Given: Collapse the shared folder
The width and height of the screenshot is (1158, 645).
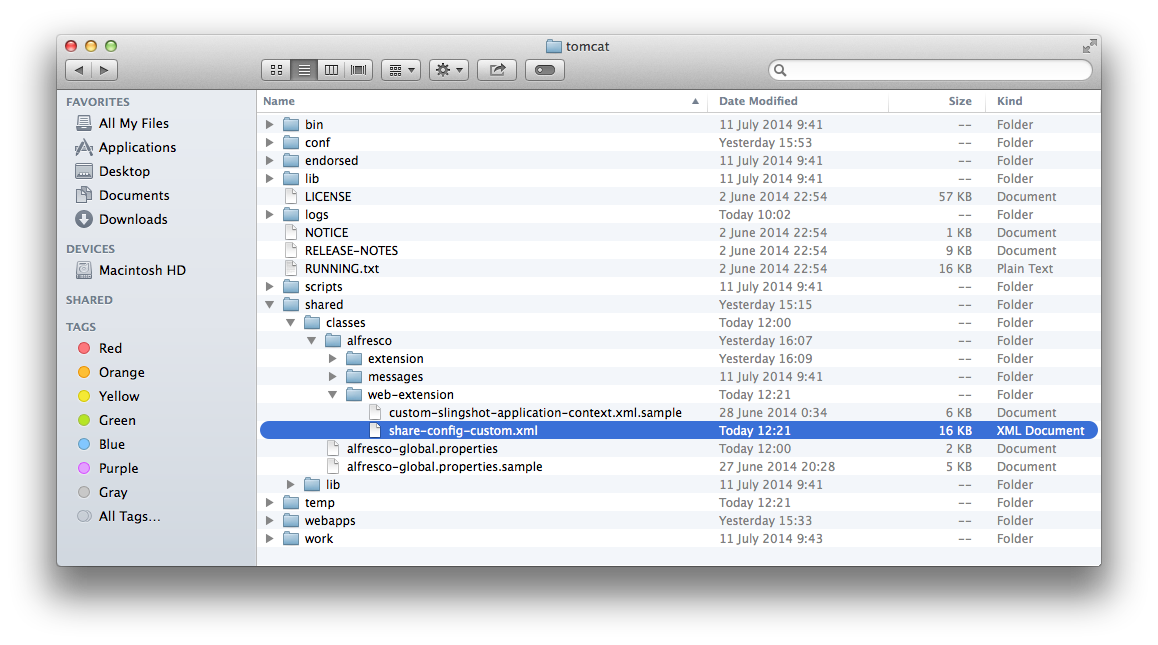Looking at the screenshot, I should coord(270,304).
